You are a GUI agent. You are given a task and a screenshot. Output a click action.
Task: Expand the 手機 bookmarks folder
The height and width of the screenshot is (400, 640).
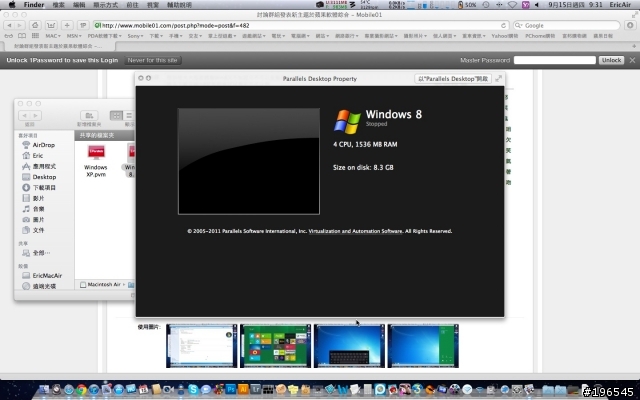tap(176, 36)
